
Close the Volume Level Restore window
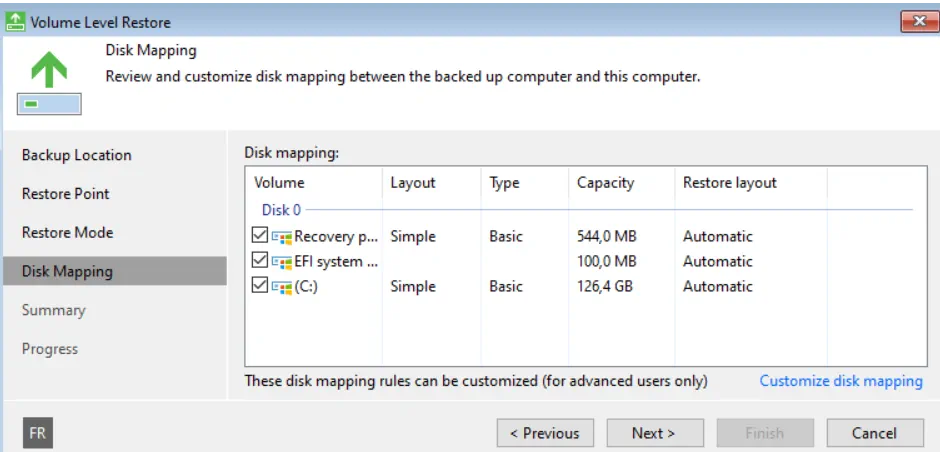pyautogui.click(x=919, y=22)
